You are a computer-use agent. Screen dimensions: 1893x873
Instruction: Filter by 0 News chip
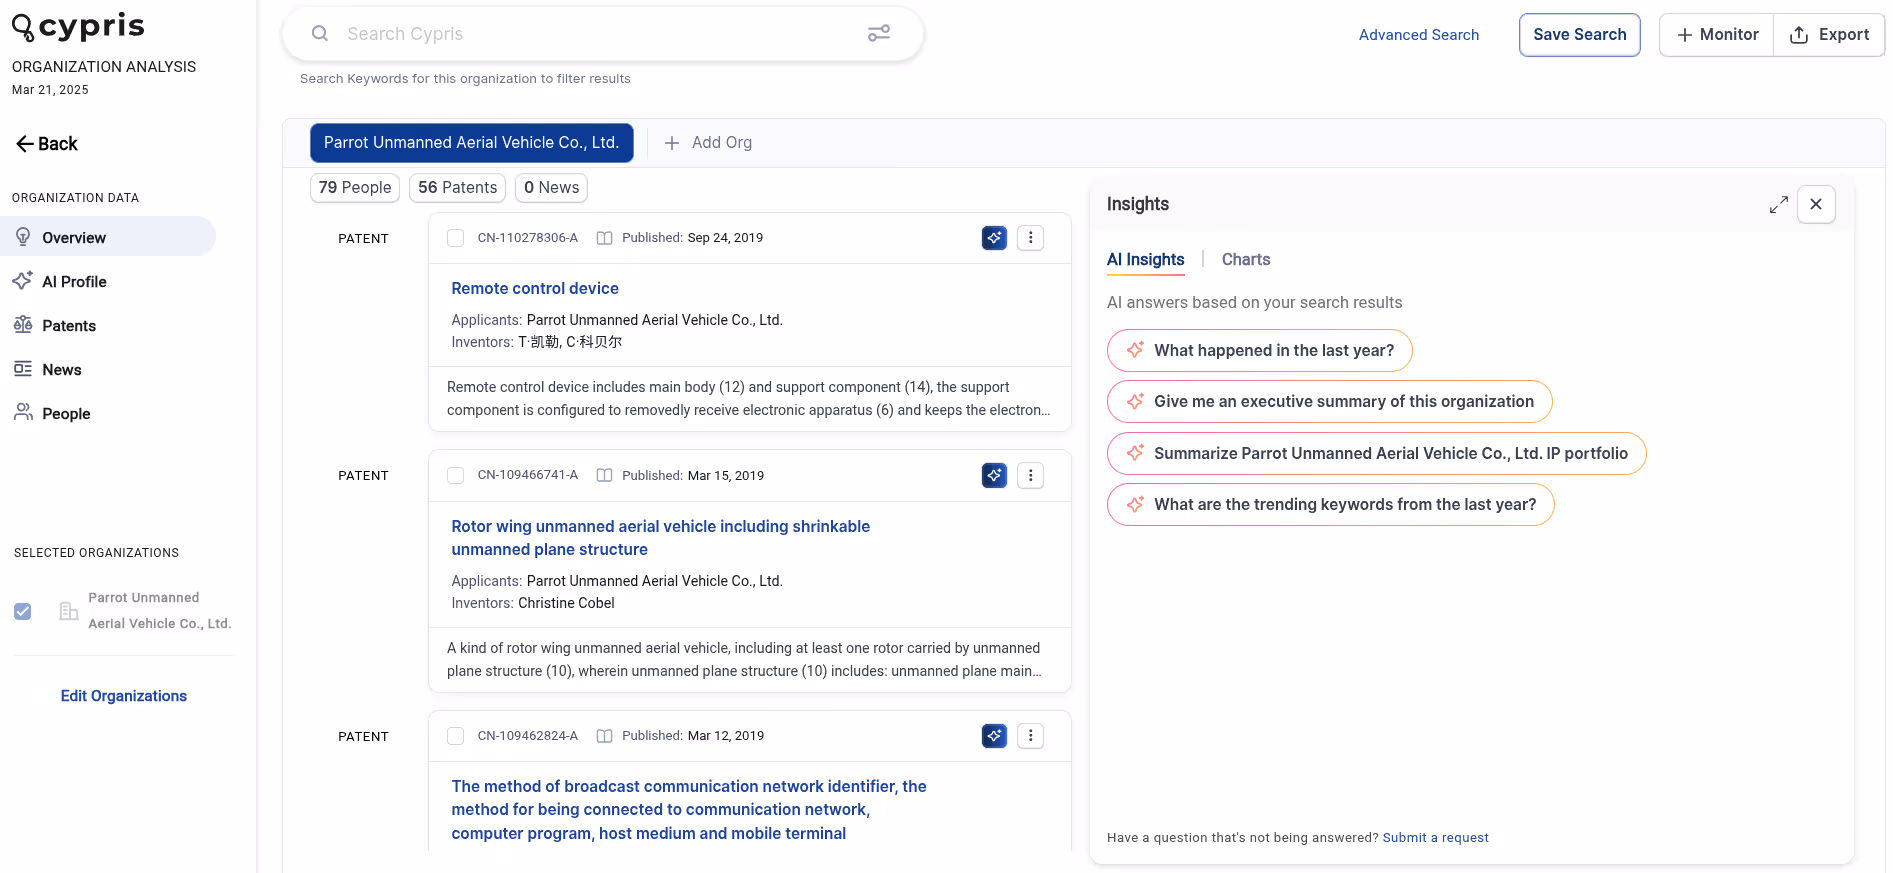pyautogui.click(x=551, y=187)
